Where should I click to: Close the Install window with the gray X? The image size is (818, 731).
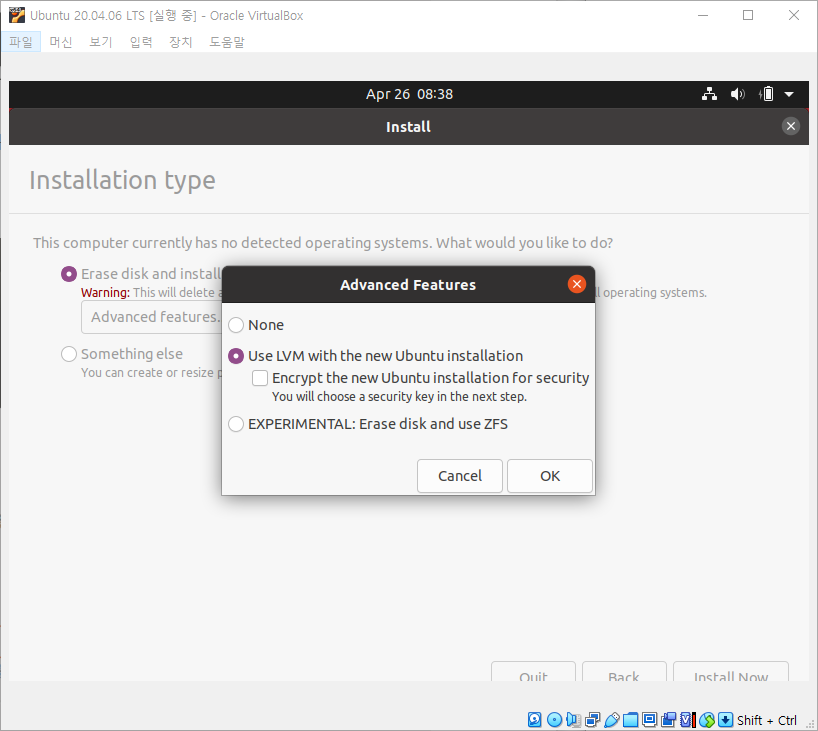[791, 126]
